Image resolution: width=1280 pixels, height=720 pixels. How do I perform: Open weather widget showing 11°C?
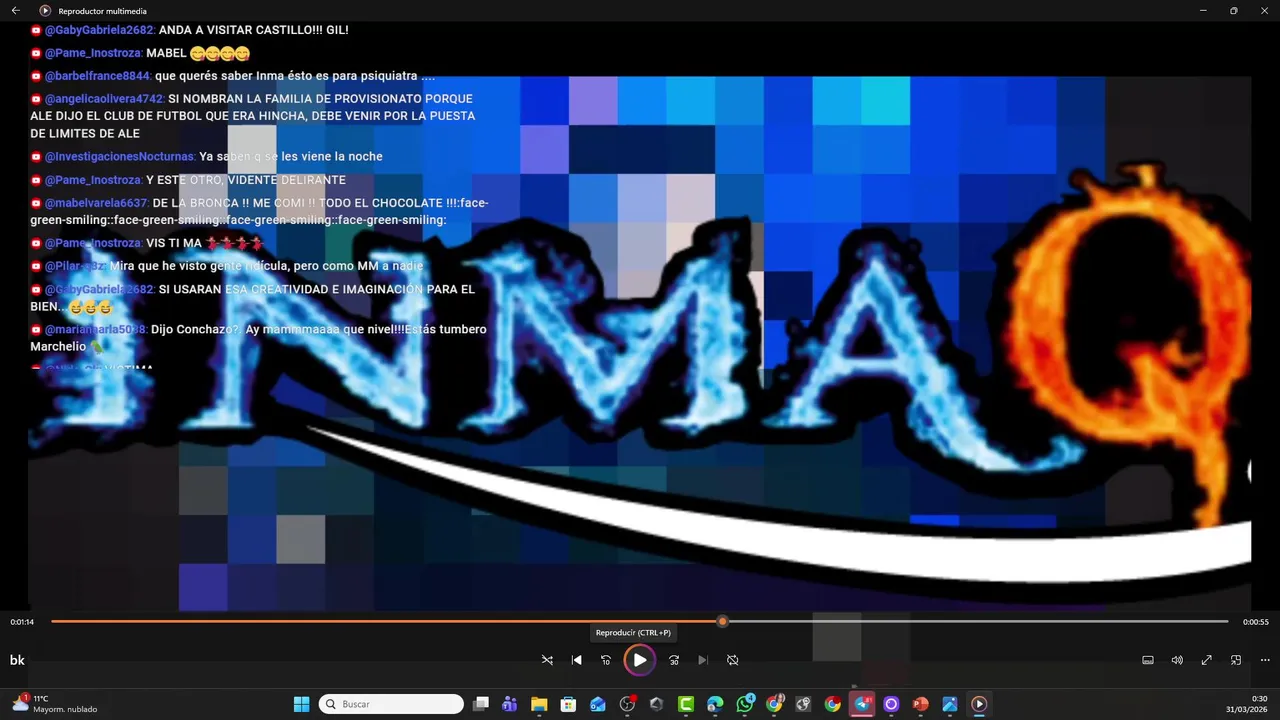click(x=55, y=704)
